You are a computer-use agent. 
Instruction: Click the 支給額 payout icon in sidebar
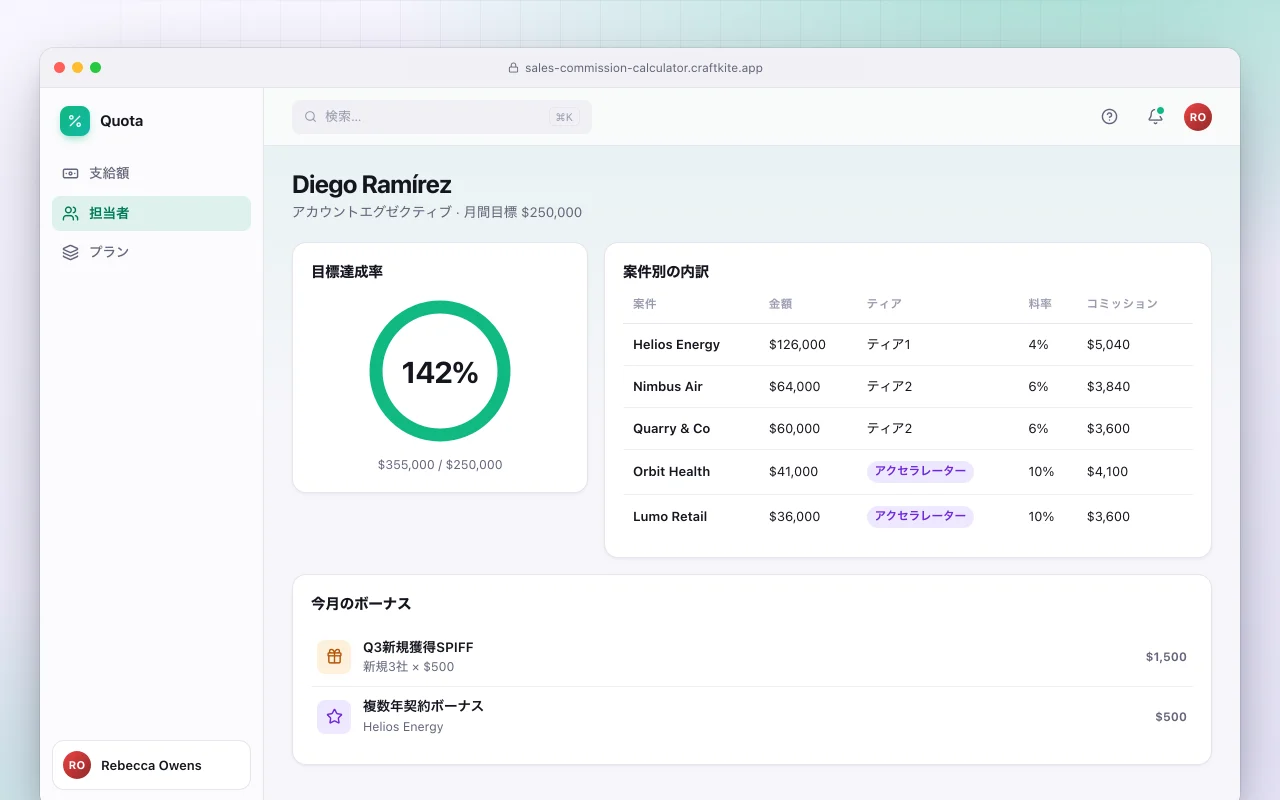click(x=70, y=173)
